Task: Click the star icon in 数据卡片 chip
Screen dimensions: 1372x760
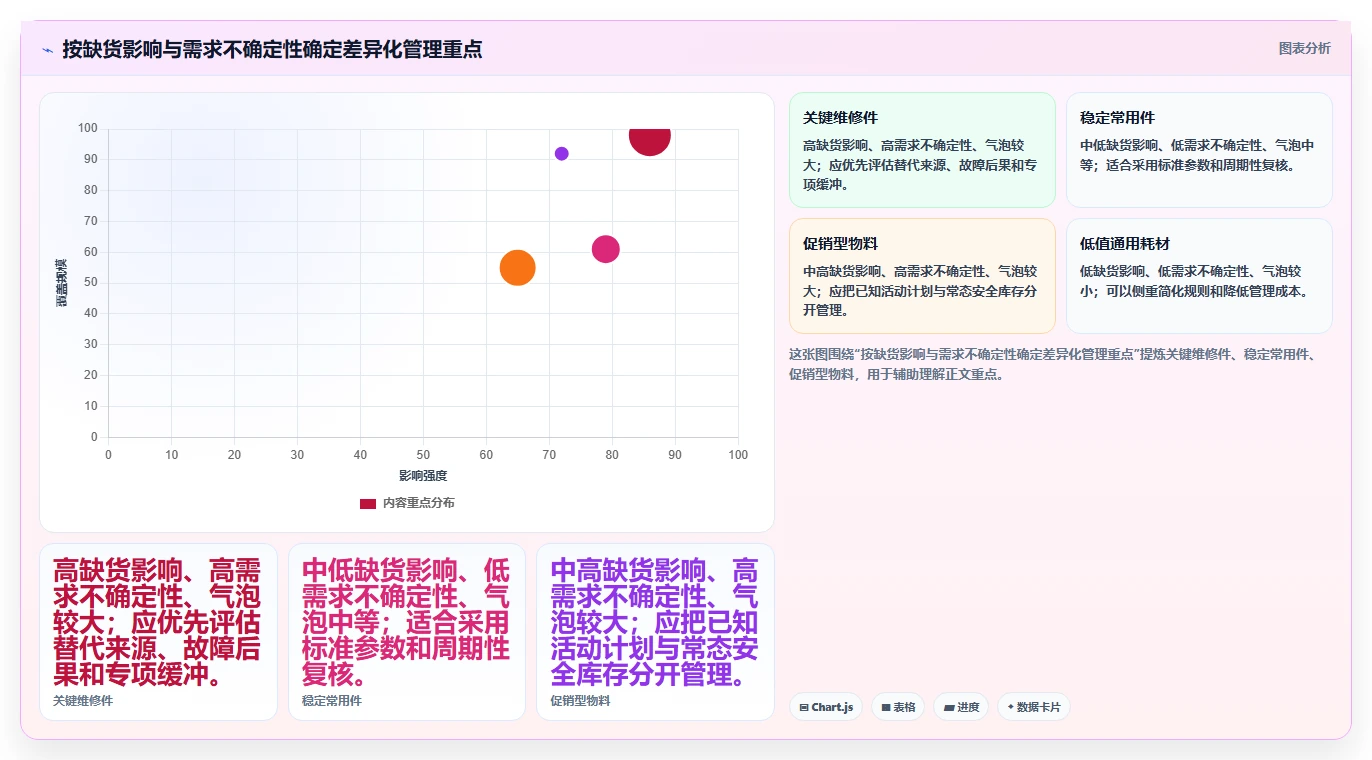Action: [x=1011, y=707]
